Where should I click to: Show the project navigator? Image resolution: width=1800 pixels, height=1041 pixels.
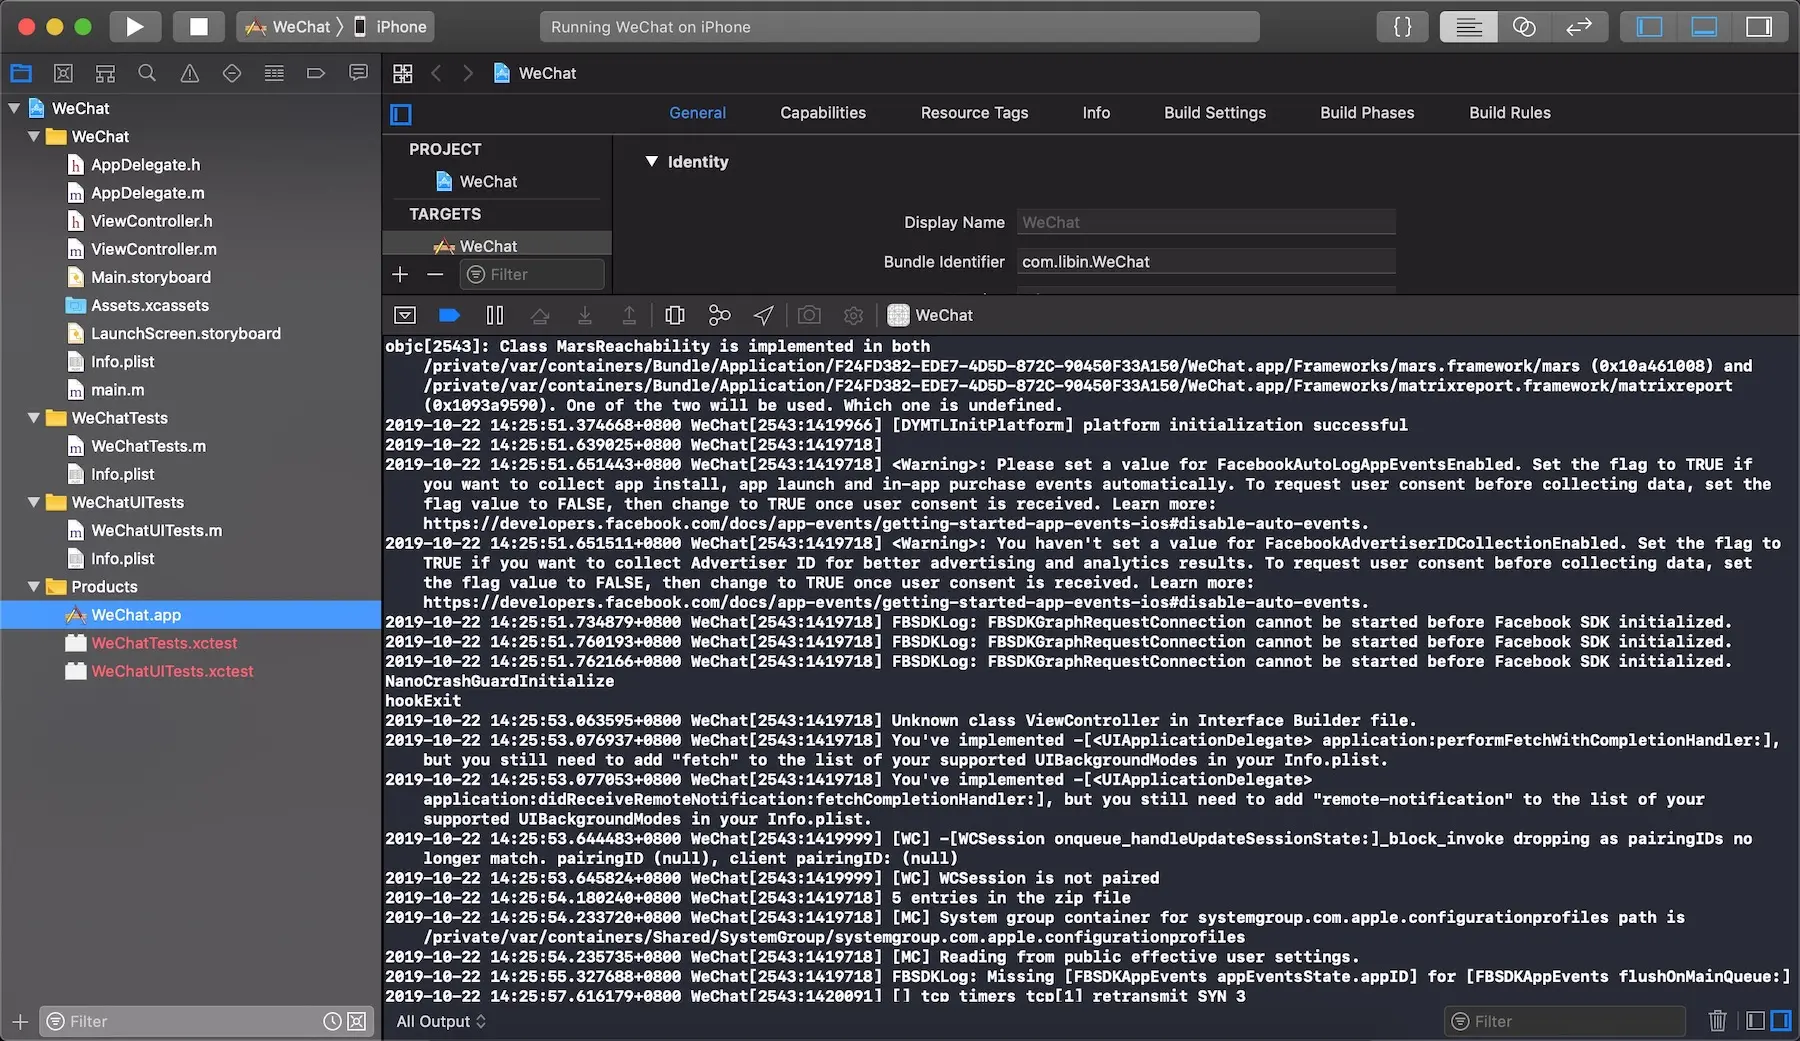(x=21, y=73)
